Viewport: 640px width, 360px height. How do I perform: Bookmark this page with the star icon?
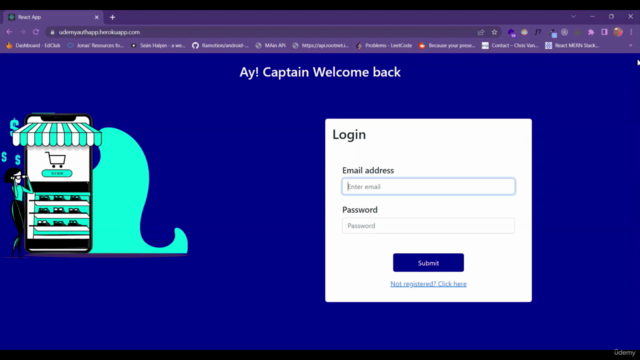pos(494,32)
